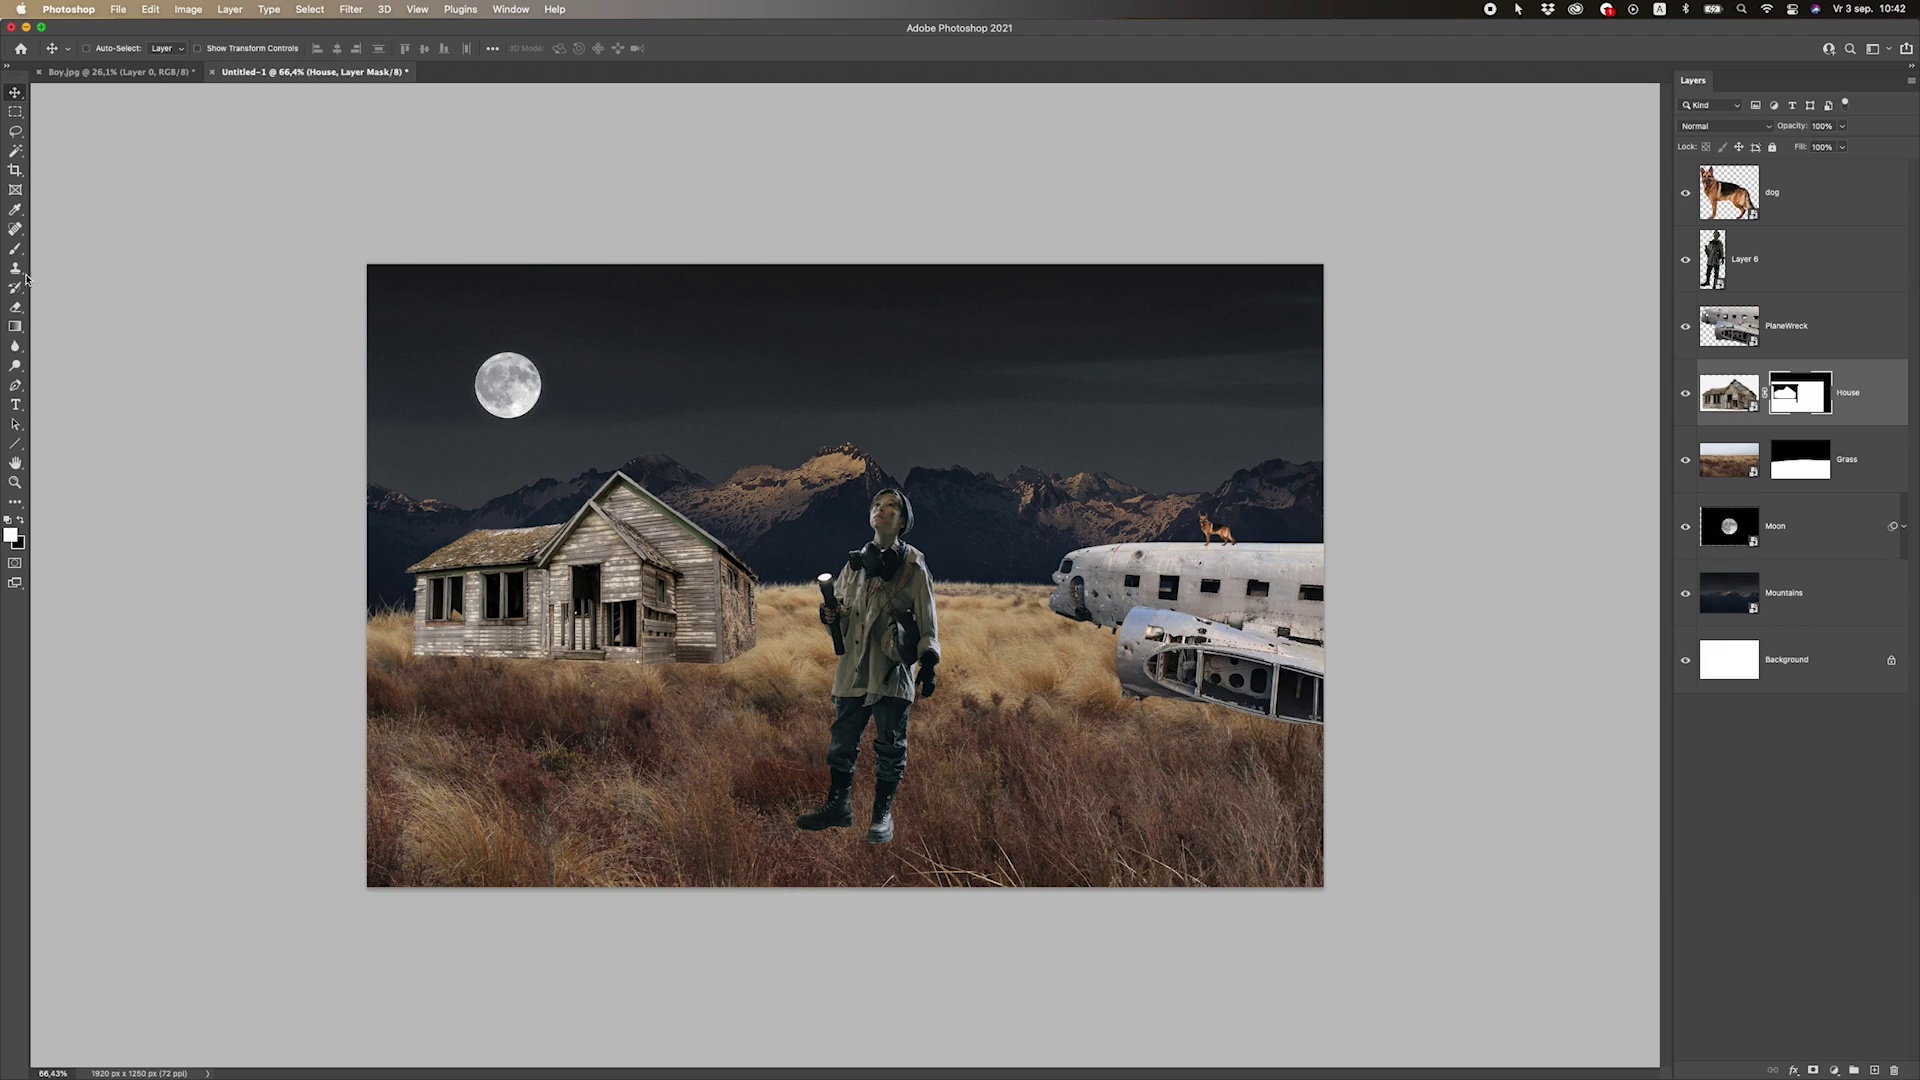Open the Opacity slider dropdown arrow
Image resolution: width=1920 pixels, height=1080 pixels.
point(1842,126)
